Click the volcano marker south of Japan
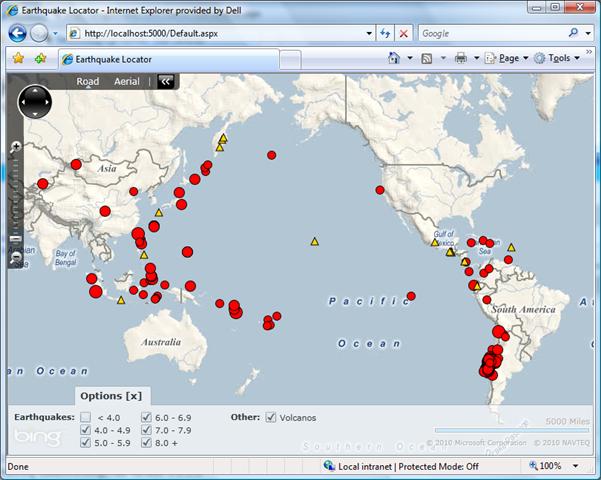Image resolution: width=601 pixels, height=480 pixels. (159, 212)
